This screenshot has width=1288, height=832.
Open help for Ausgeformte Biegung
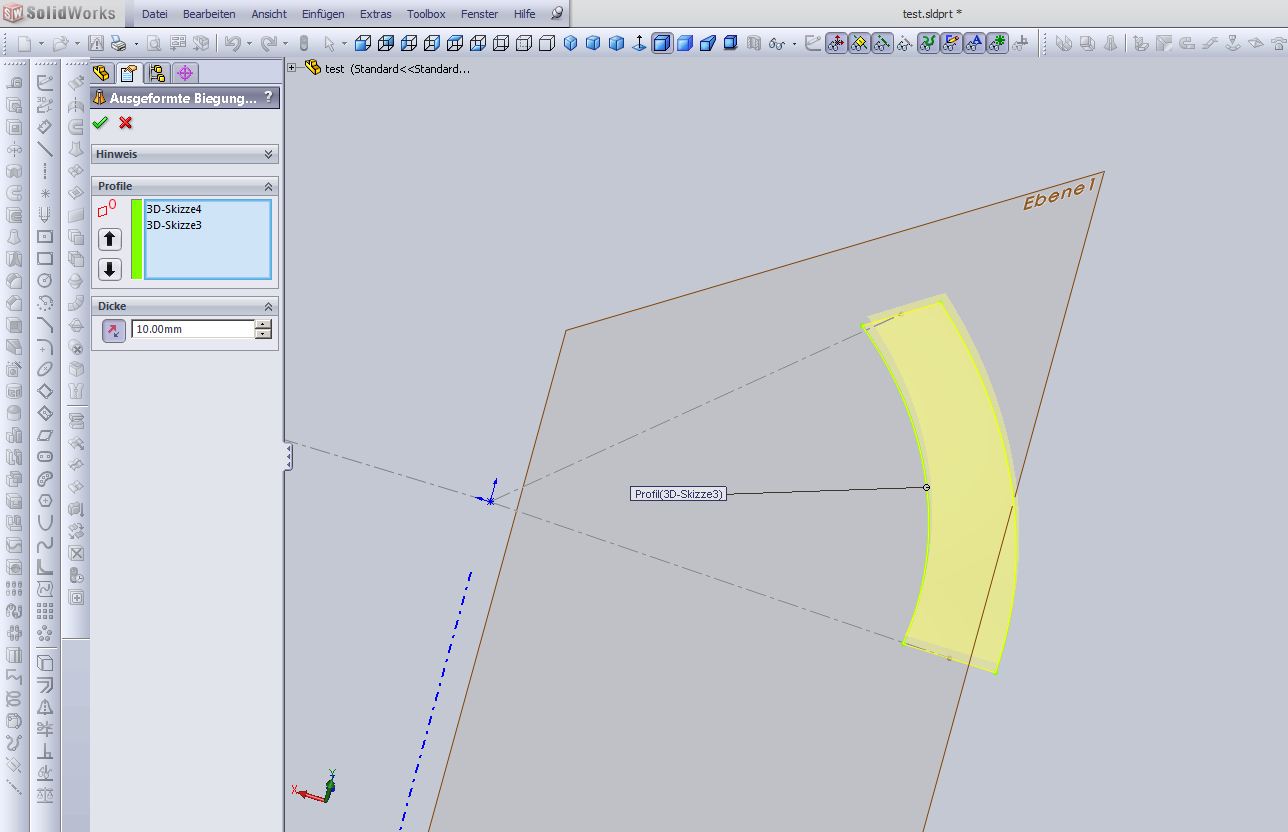pyautogui.click(x=268, y=98)
